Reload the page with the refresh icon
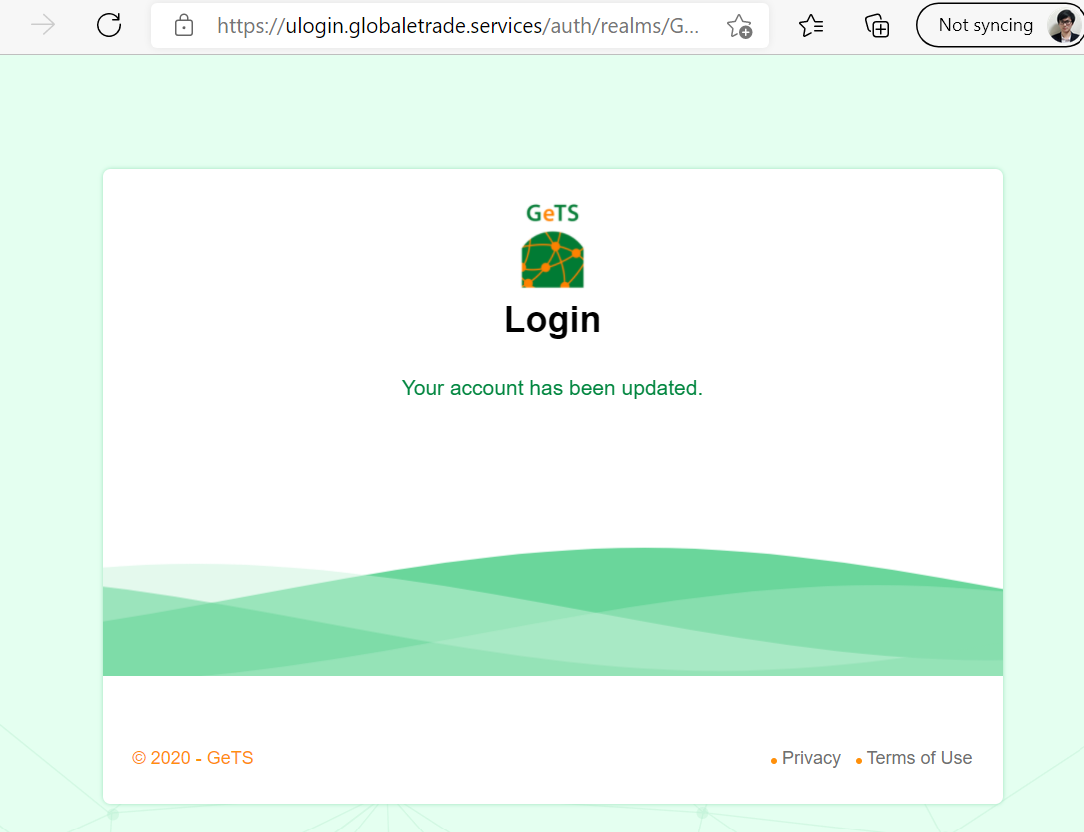Screen dimensions: 1084x832 109,26
